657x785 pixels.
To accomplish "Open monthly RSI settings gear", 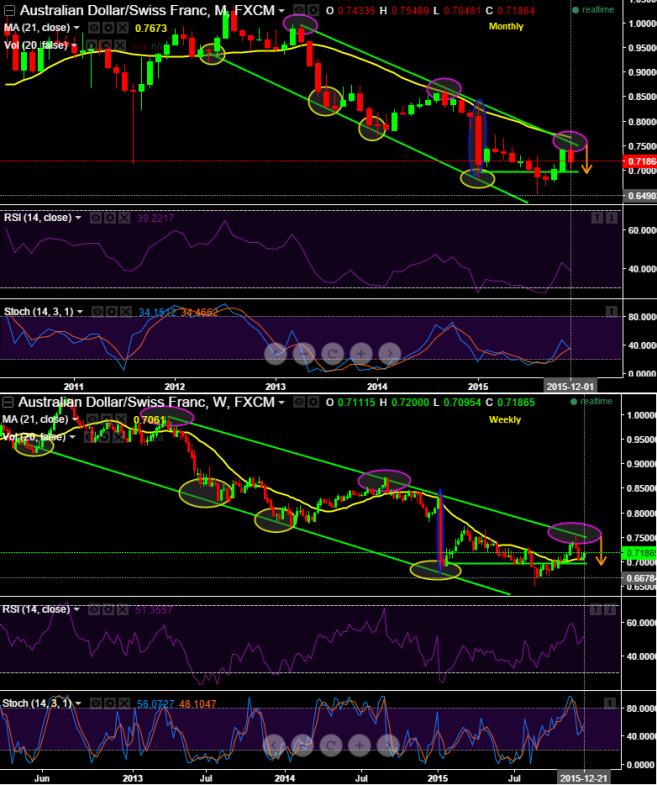I will (110, 218).
